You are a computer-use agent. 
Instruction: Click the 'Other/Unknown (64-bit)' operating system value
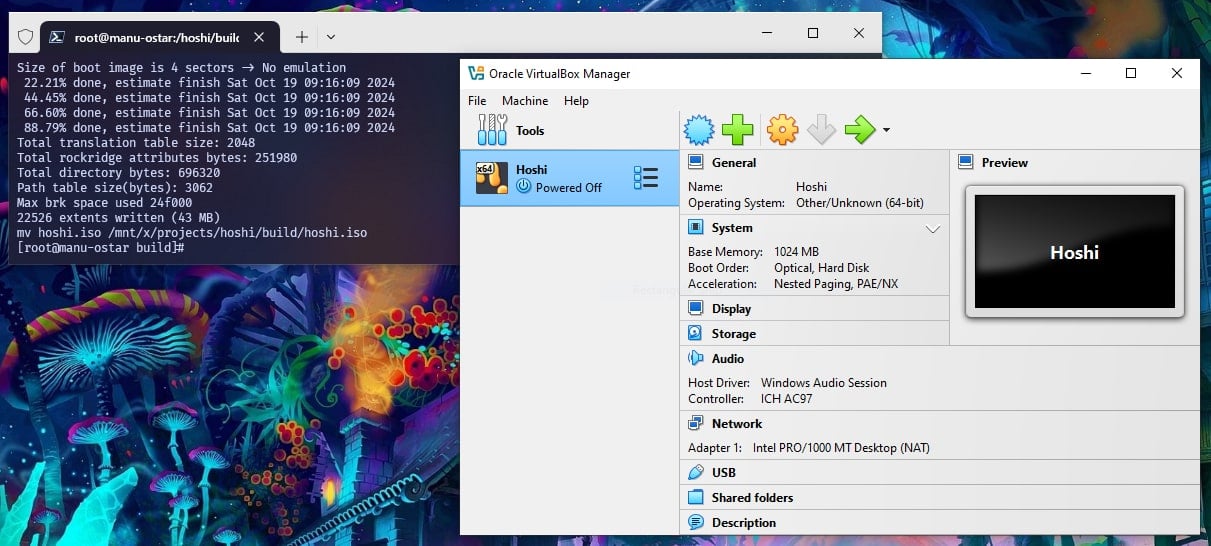[x=859, y=203]
